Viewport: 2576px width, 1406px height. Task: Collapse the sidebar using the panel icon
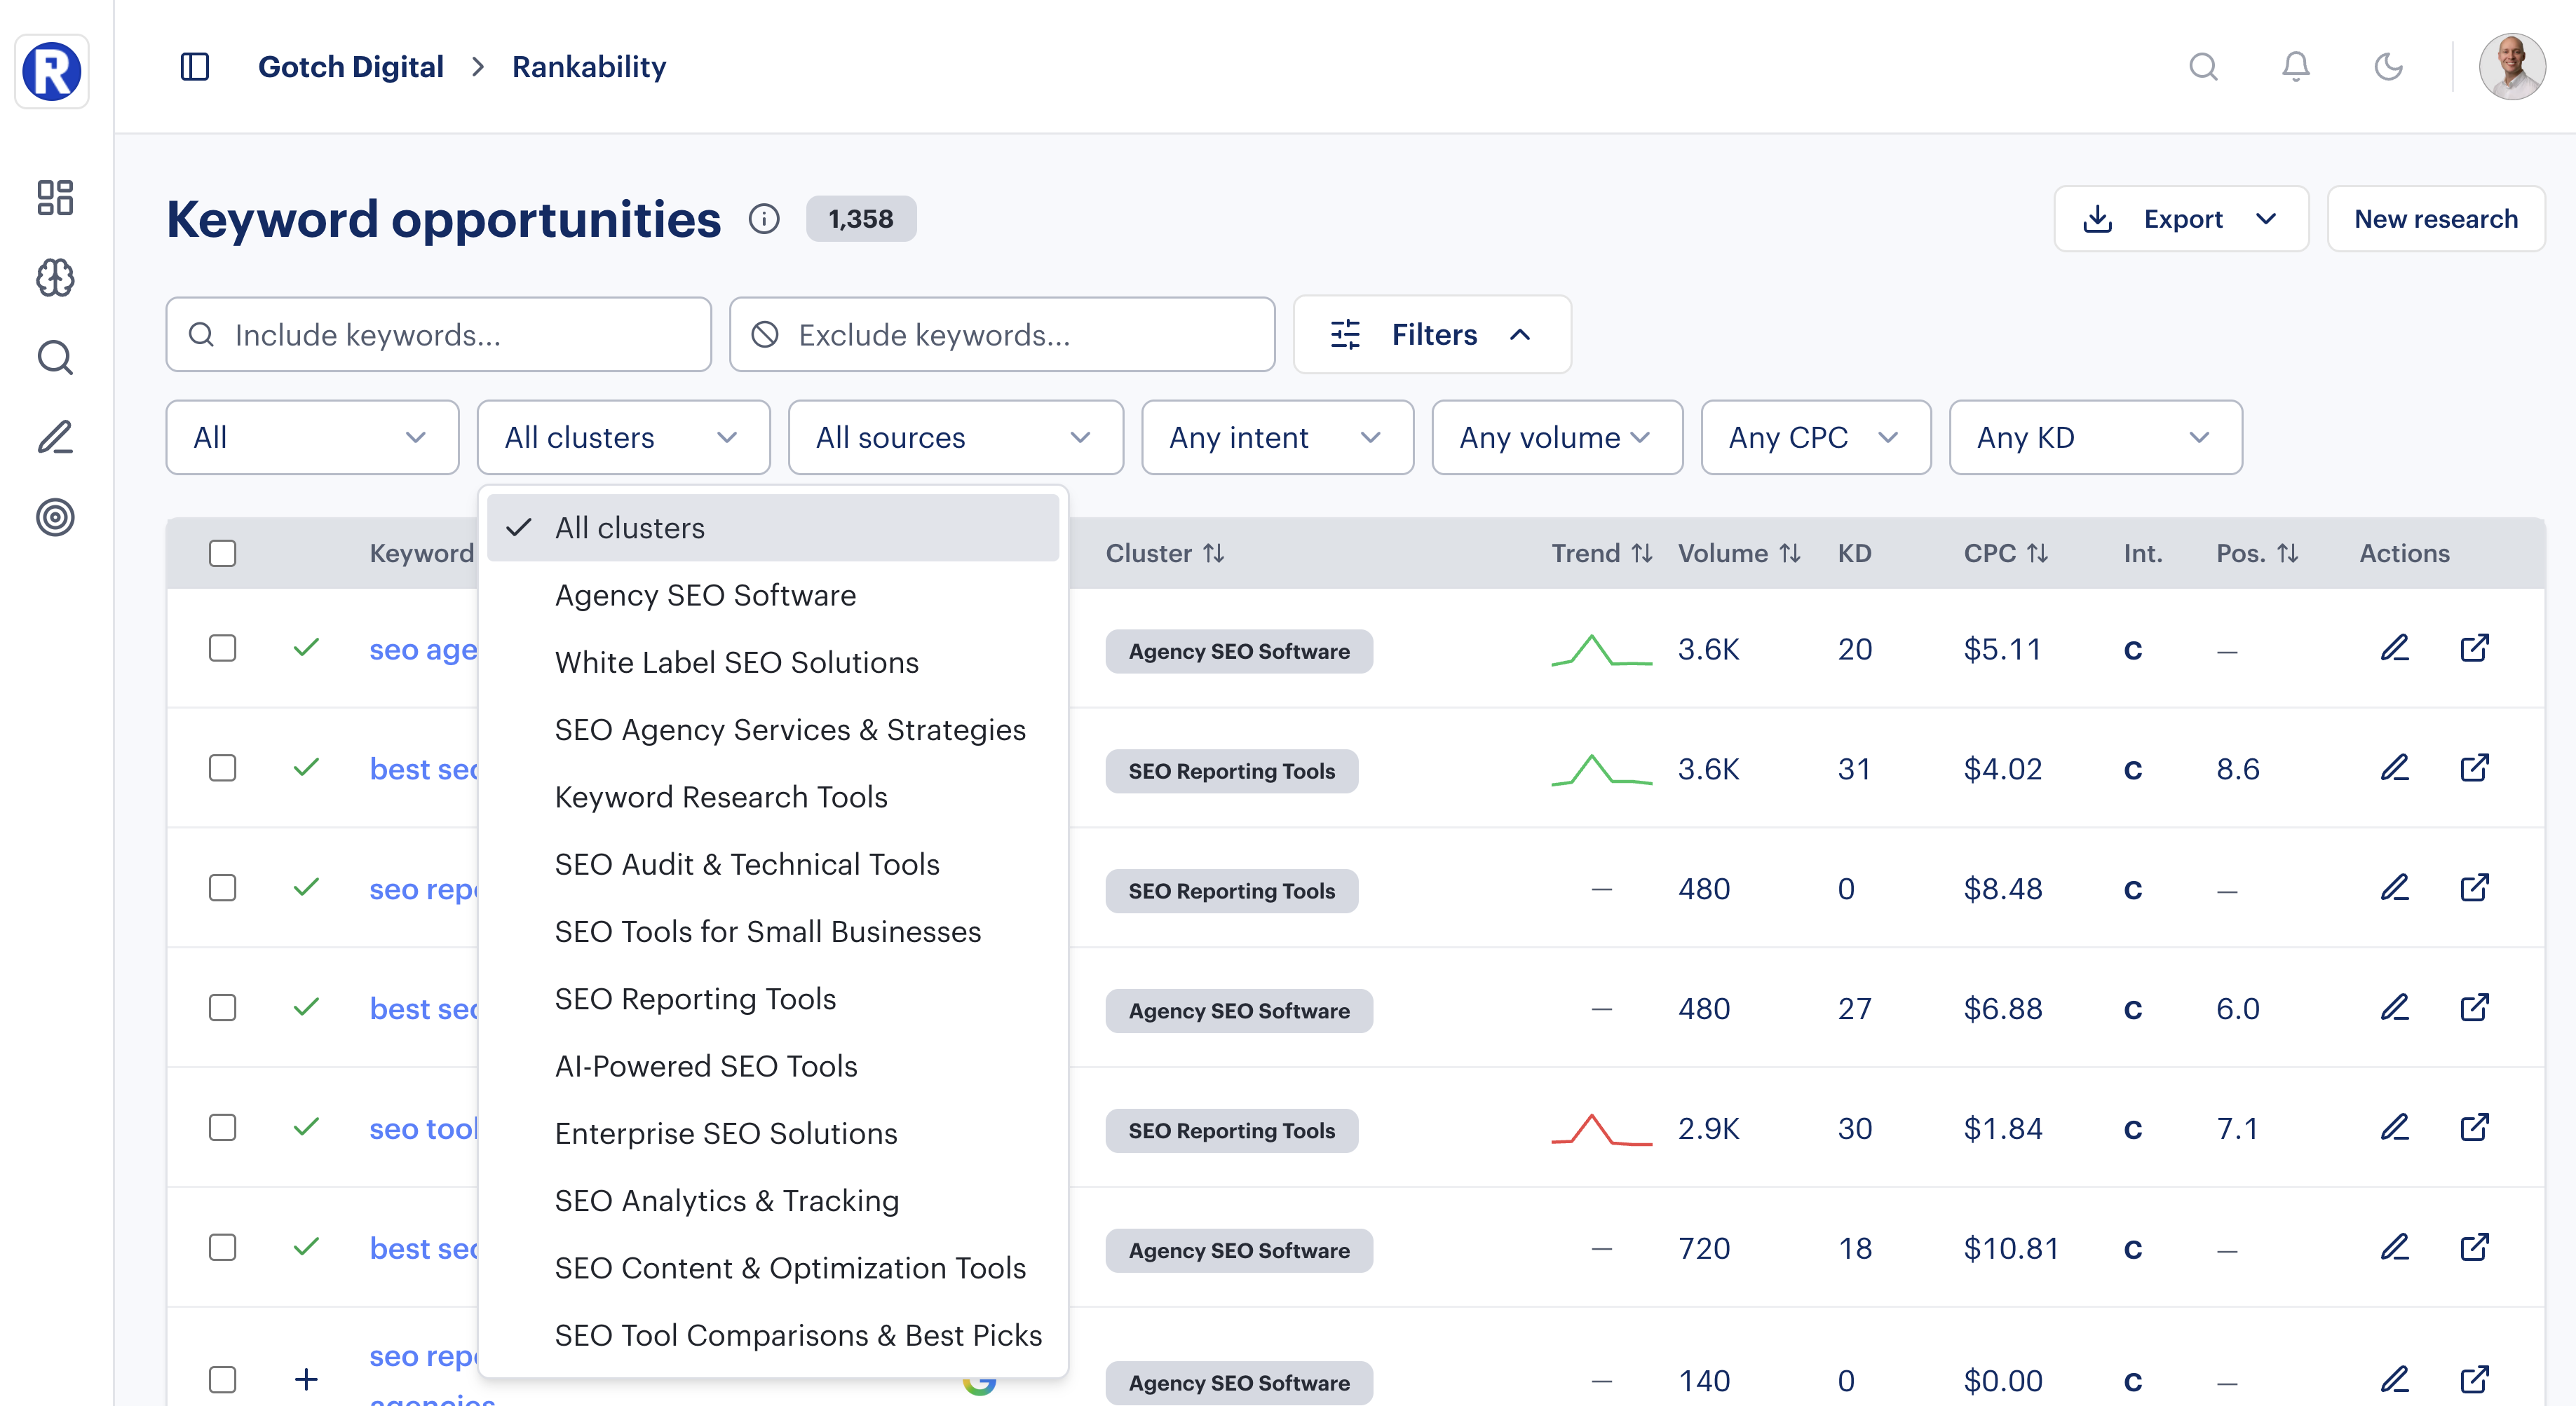pos(195,66)
